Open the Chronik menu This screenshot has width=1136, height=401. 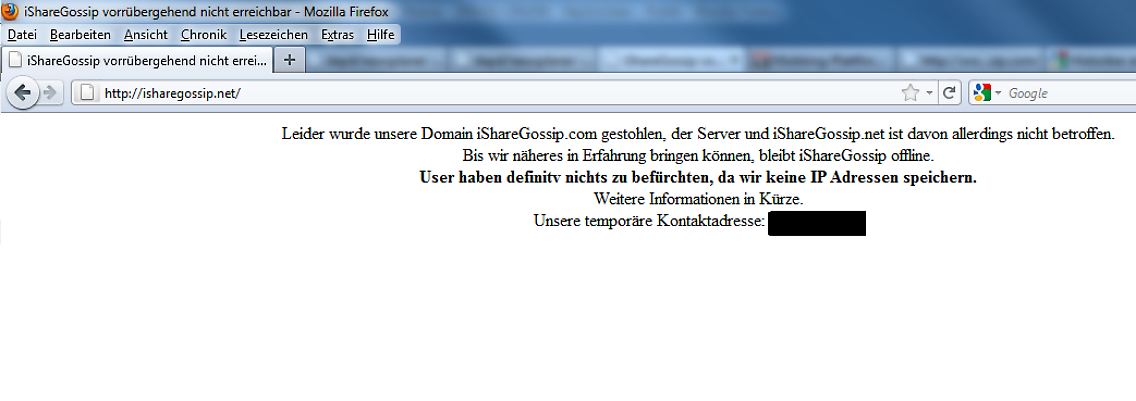[x=204, y=35]
